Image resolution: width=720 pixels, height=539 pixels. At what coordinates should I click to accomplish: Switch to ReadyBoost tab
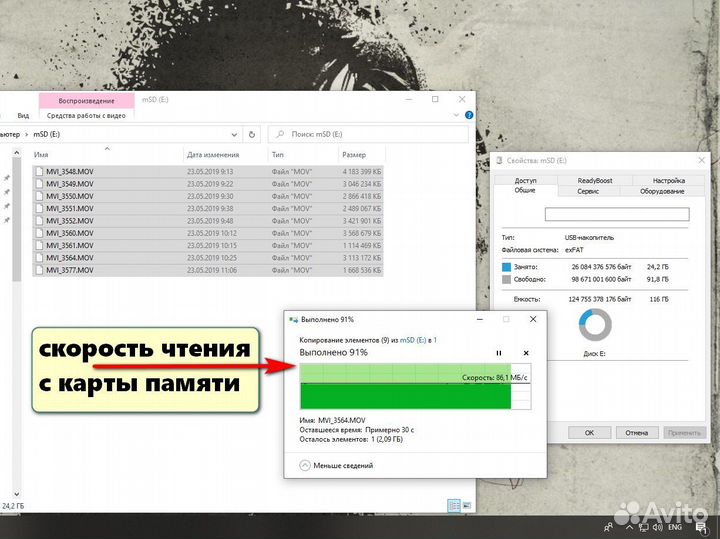pos(595,180)
